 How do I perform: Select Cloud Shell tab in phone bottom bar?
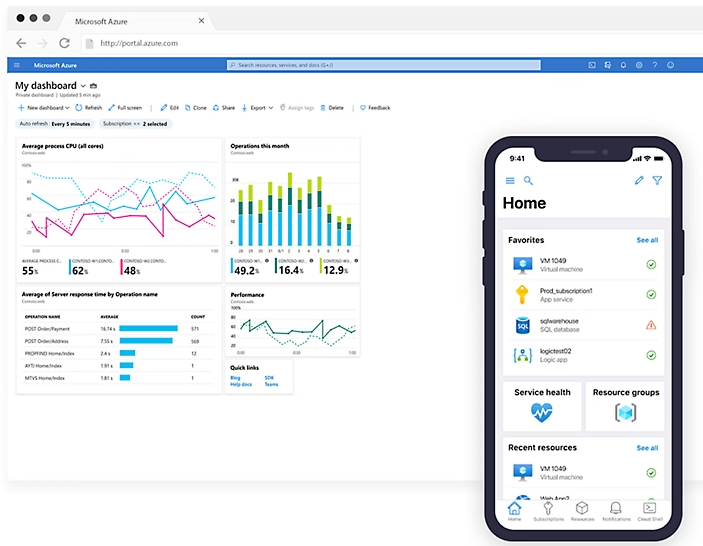click(650, 511)
